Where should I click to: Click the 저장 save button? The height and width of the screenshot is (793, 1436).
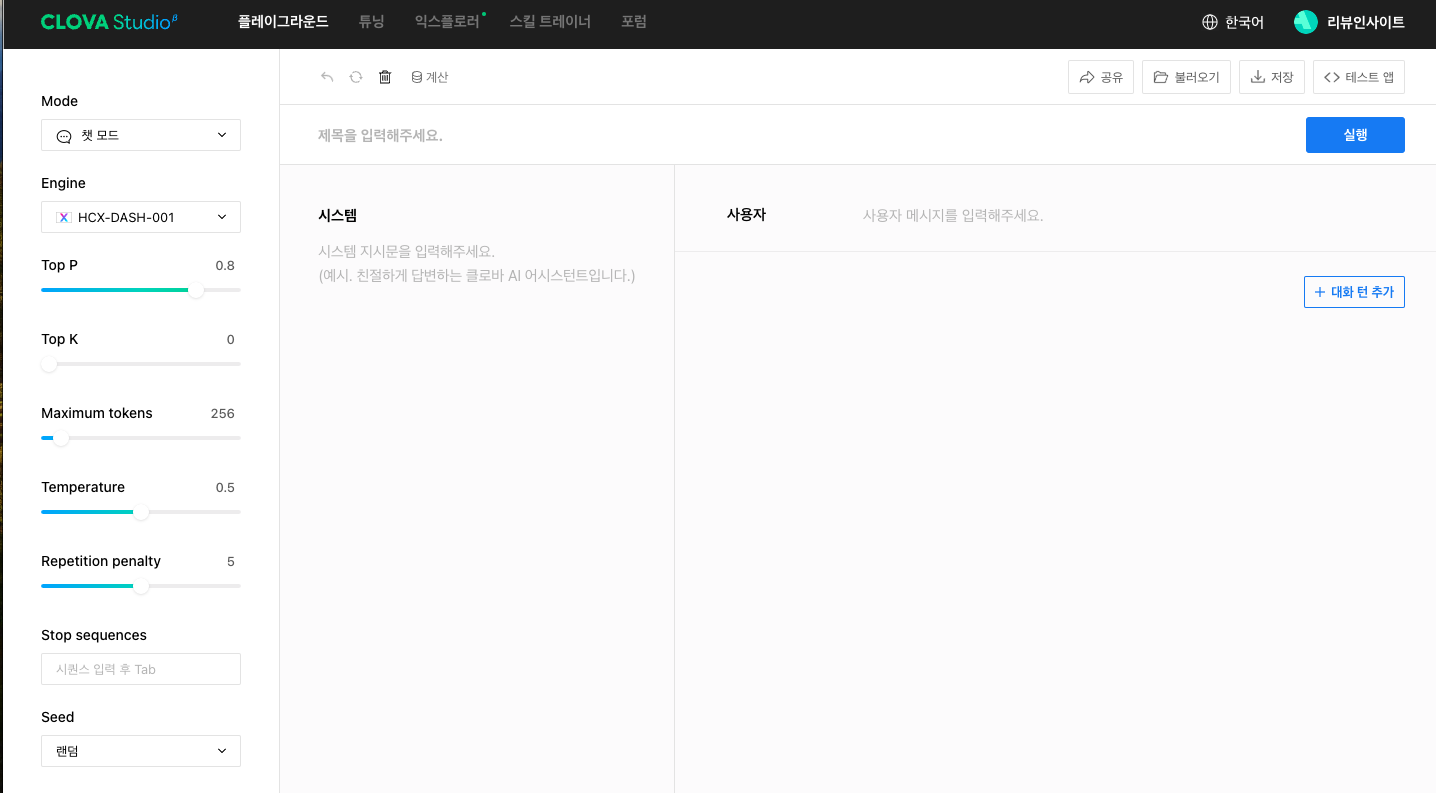(1271, 77)
